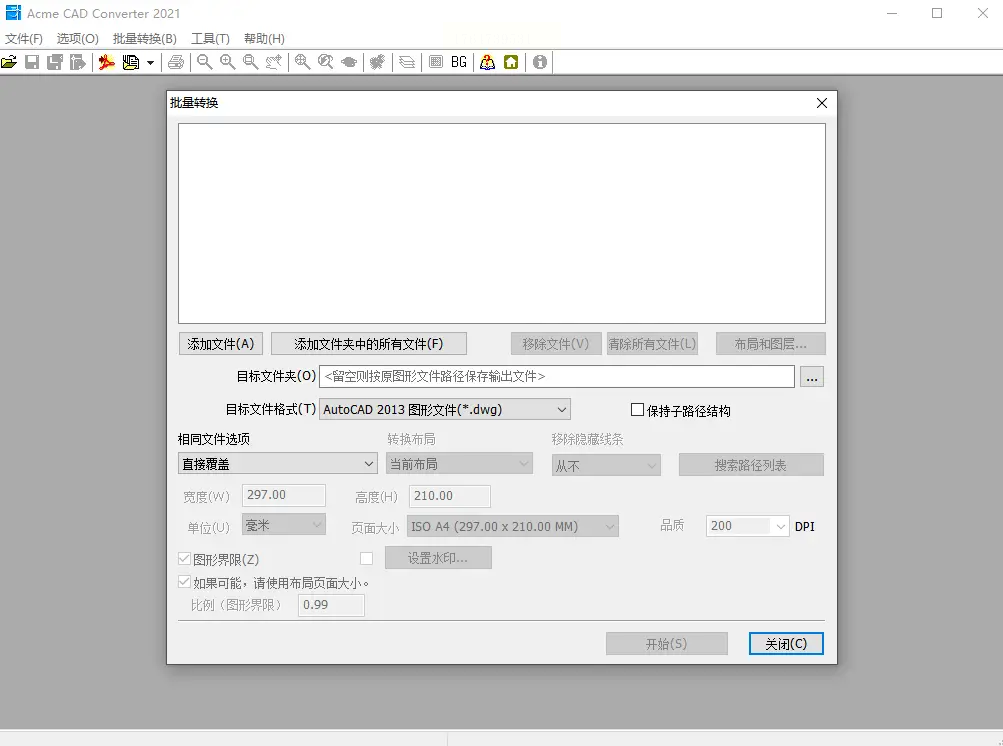Click the Pan hand icon
Screen dimensions: 1003x746
pos(274,62)
